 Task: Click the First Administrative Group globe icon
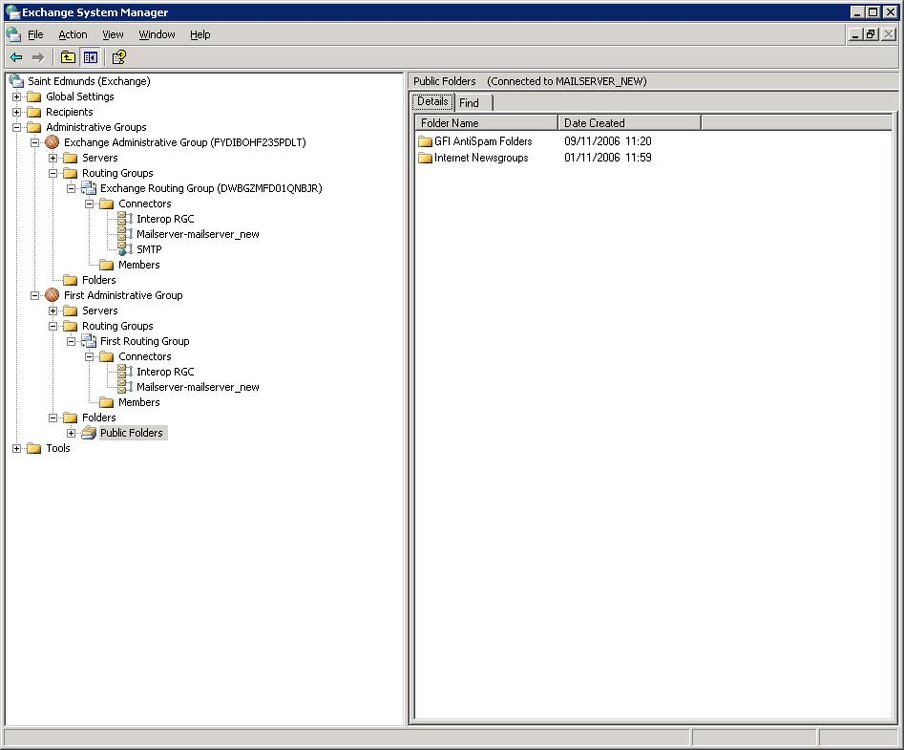click(x=52, y=295)
